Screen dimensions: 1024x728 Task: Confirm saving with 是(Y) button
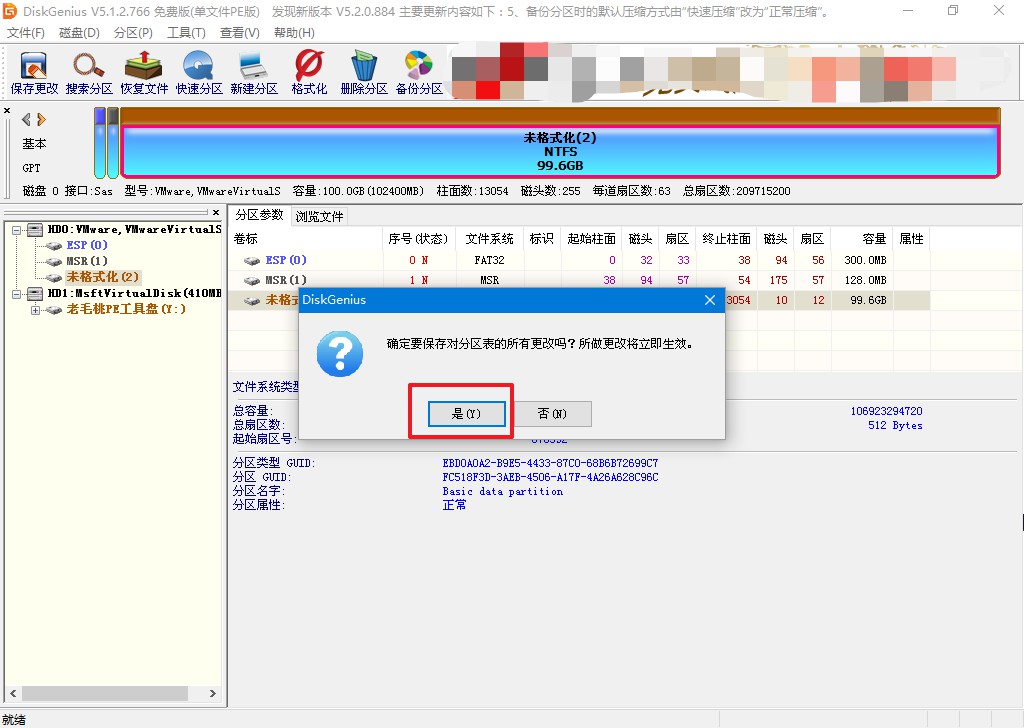(466, 414)
